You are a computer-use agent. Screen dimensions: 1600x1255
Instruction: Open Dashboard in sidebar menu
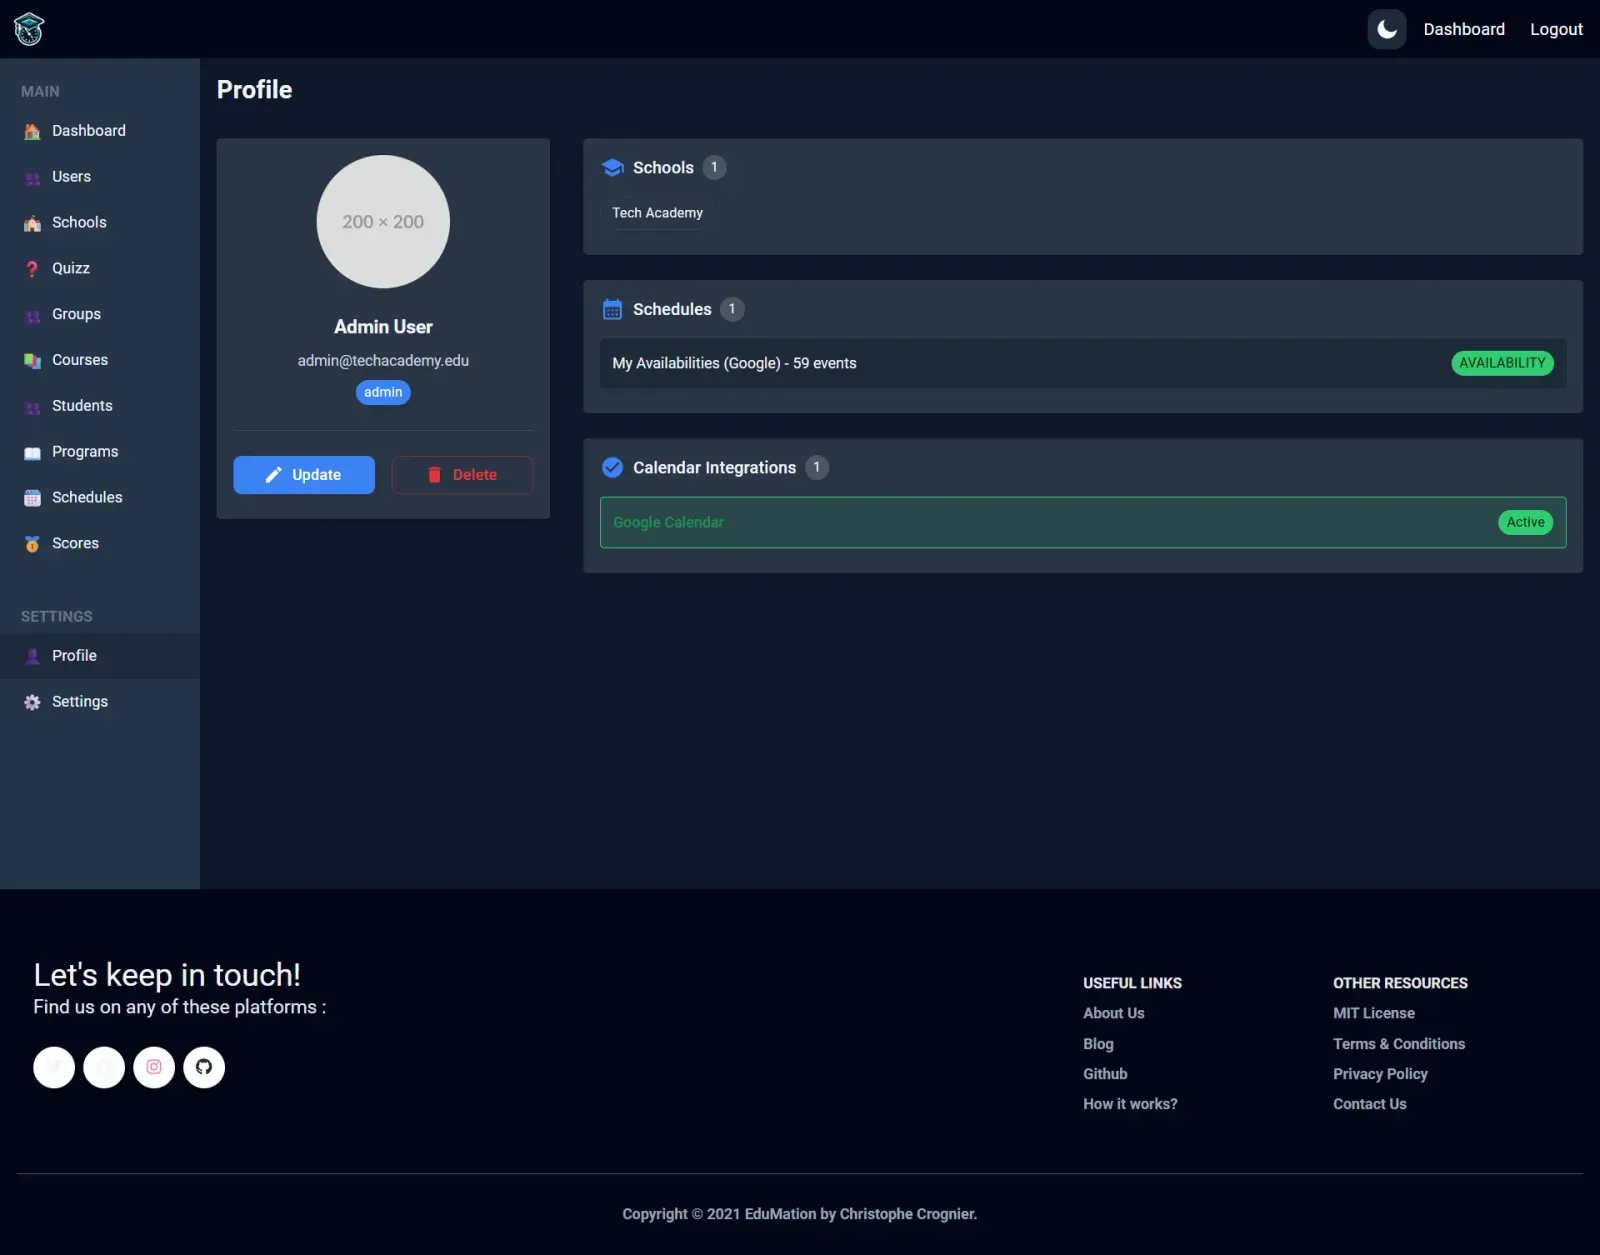pos(100,131)
